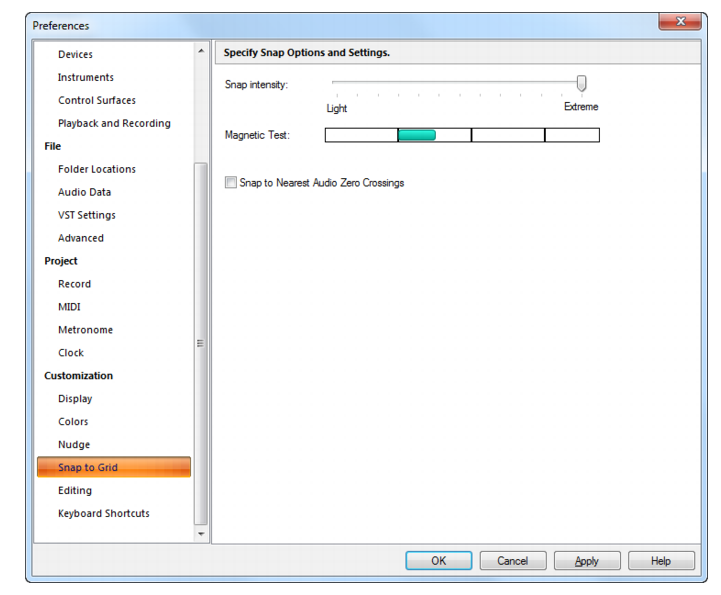The height and width of the screenshot is (595, 721).
Task: Open the Keyboard Shortcuts page
Action: click(x=104, y=513)
